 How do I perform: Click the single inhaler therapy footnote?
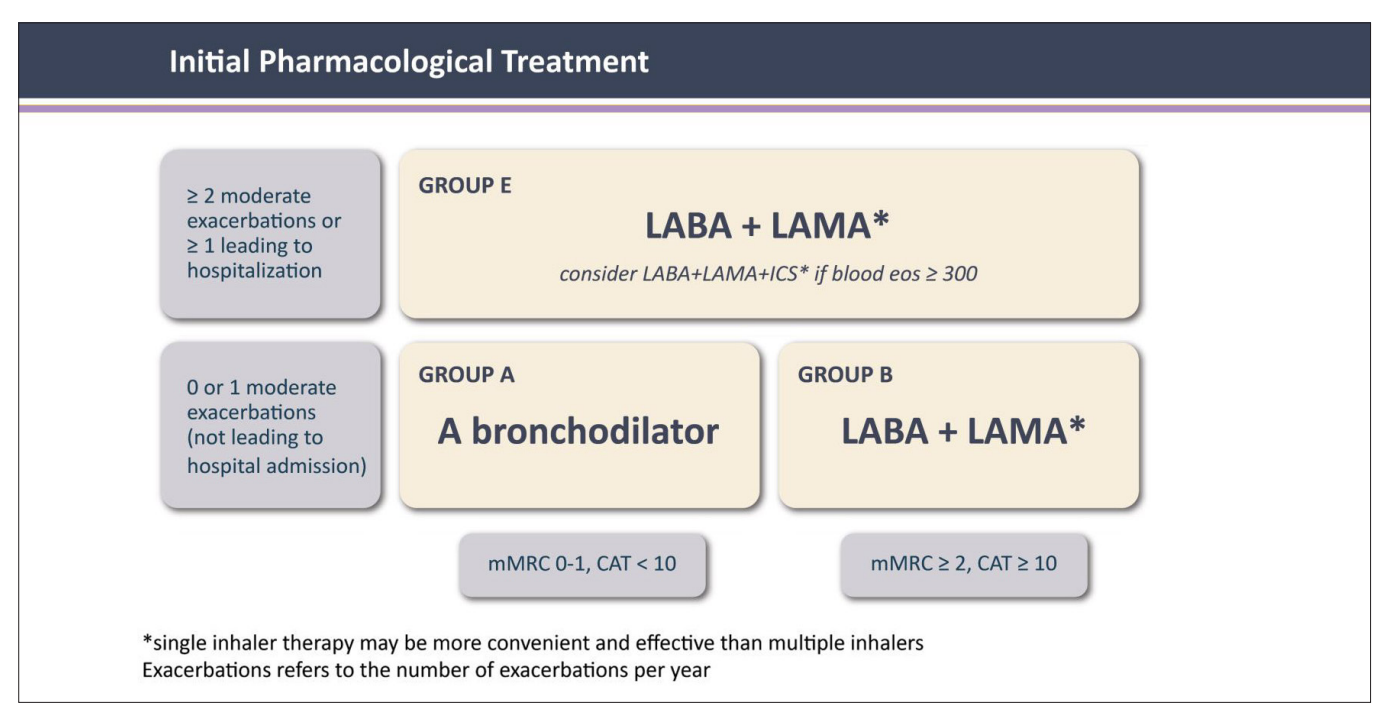click(x=532, y=643)
